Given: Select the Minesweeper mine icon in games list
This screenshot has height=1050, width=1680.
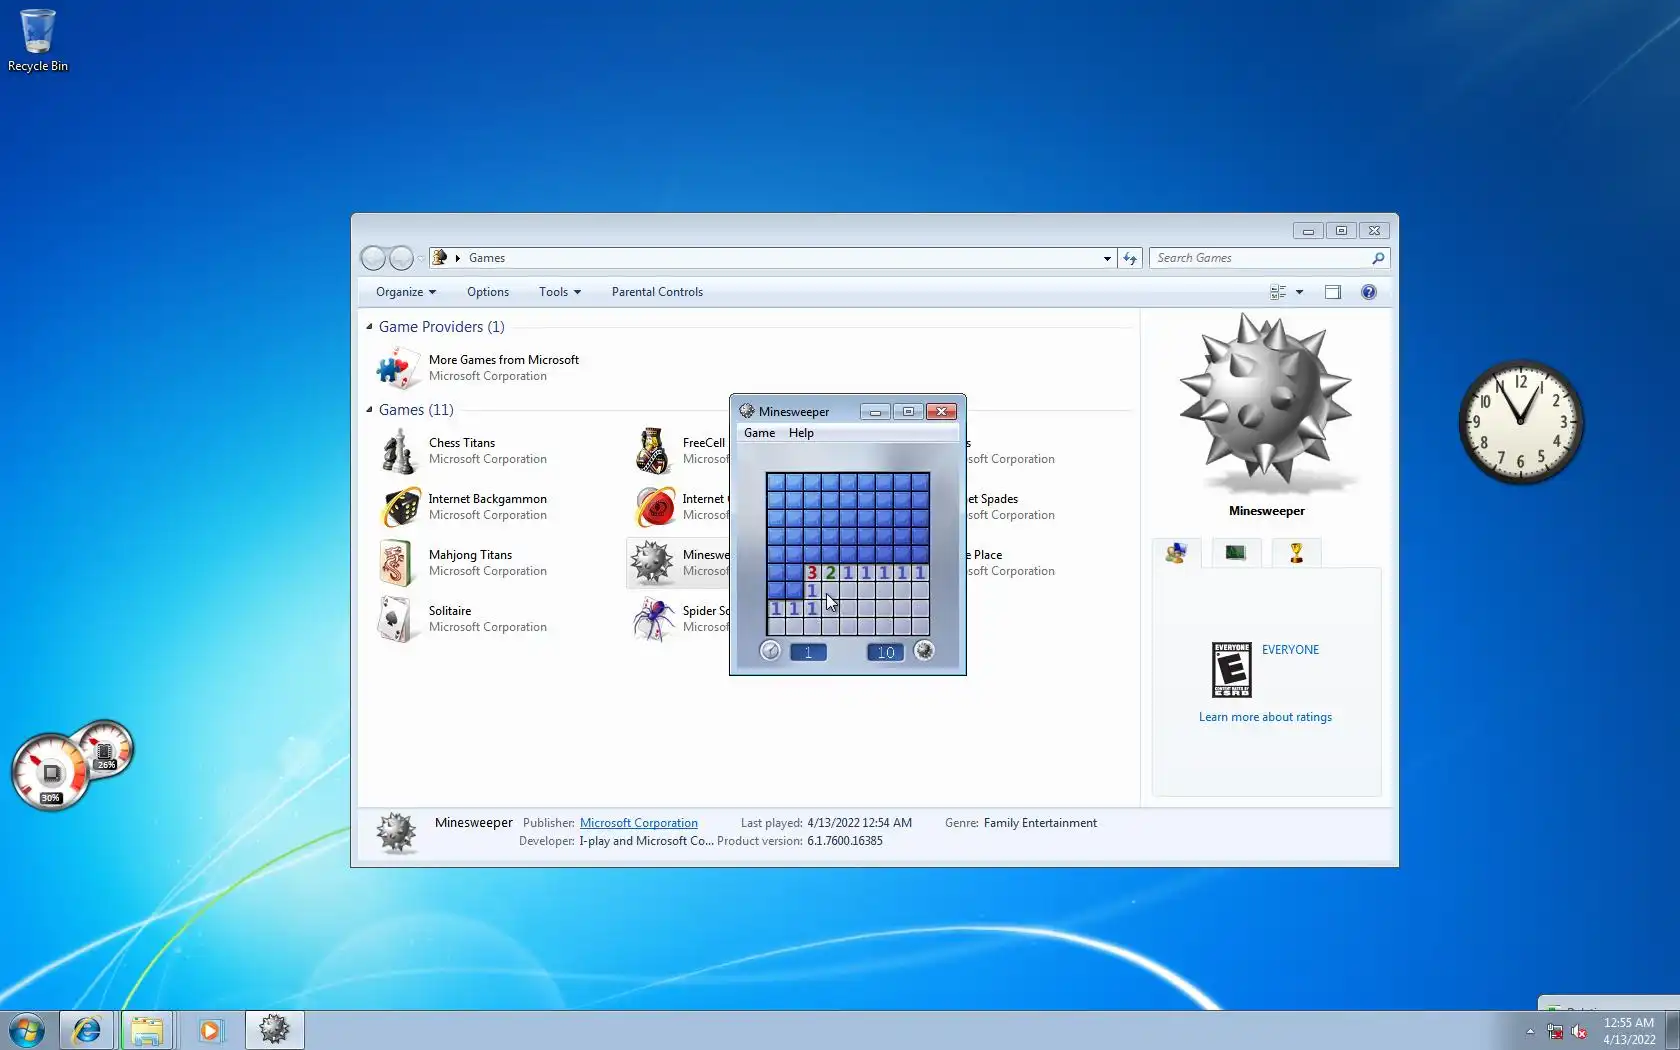Looking at the screenshot, I should (x=653, y=563).
